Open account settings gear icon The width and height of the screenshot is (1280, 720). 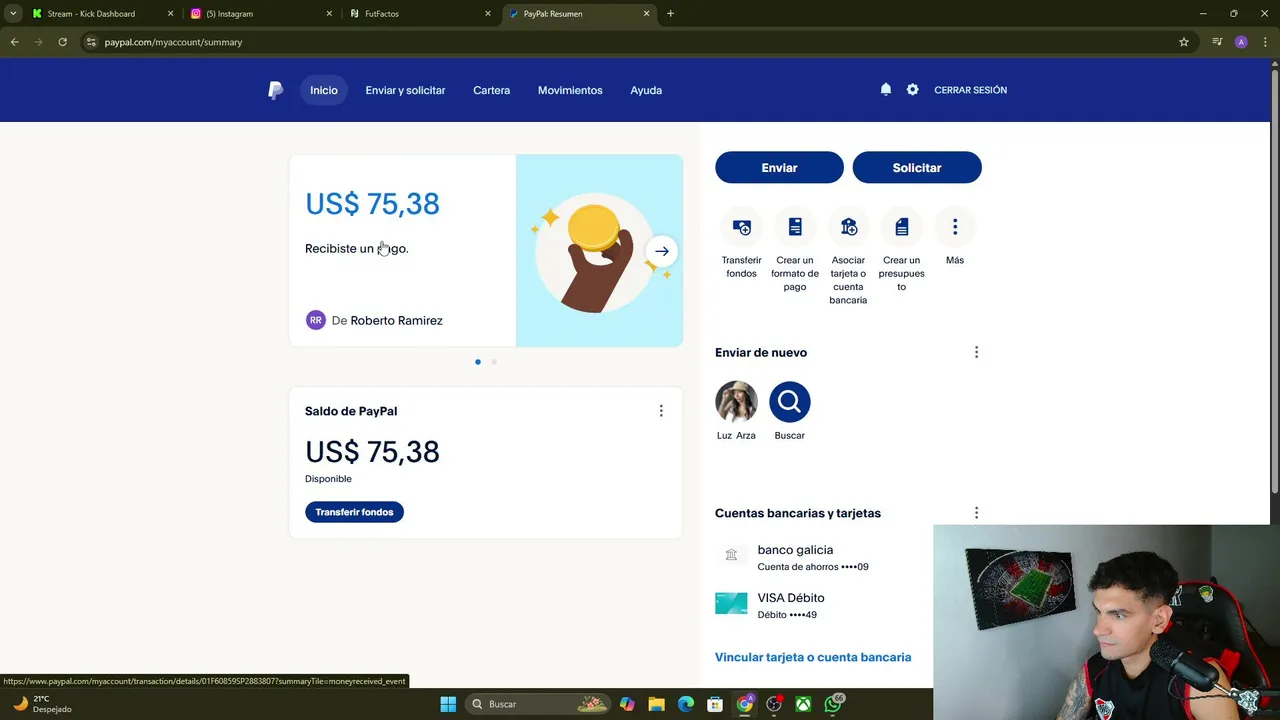[912, 89]
